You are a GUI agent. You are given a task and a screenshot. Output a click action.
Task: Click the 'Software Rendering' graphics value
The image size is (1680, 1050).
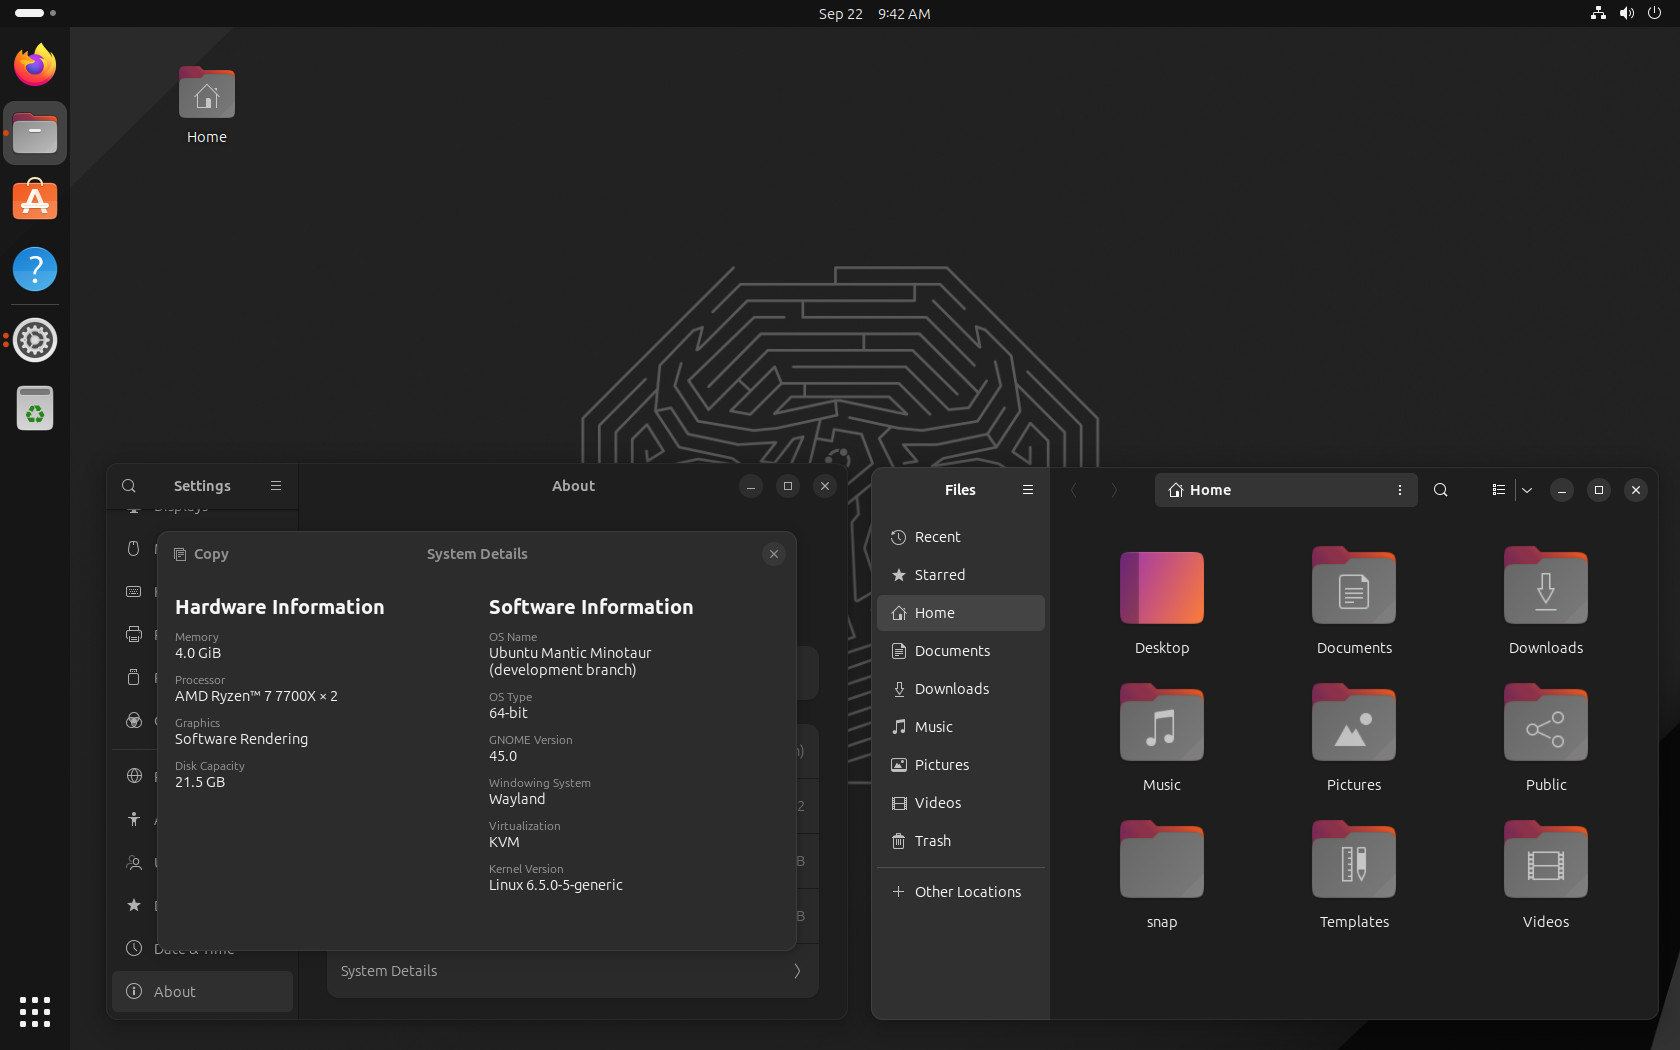coord(242,739)
